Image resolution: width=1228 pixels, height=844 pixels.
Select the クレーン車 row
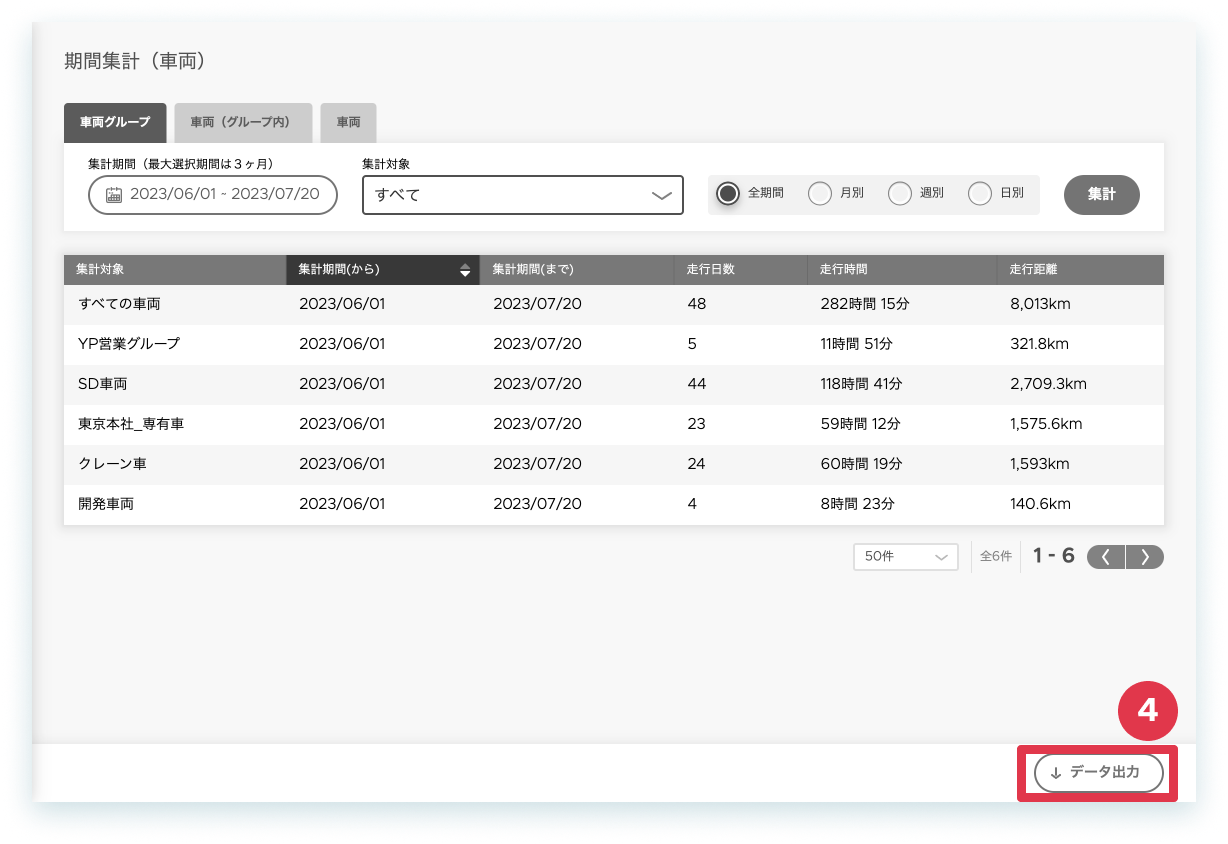614,464
